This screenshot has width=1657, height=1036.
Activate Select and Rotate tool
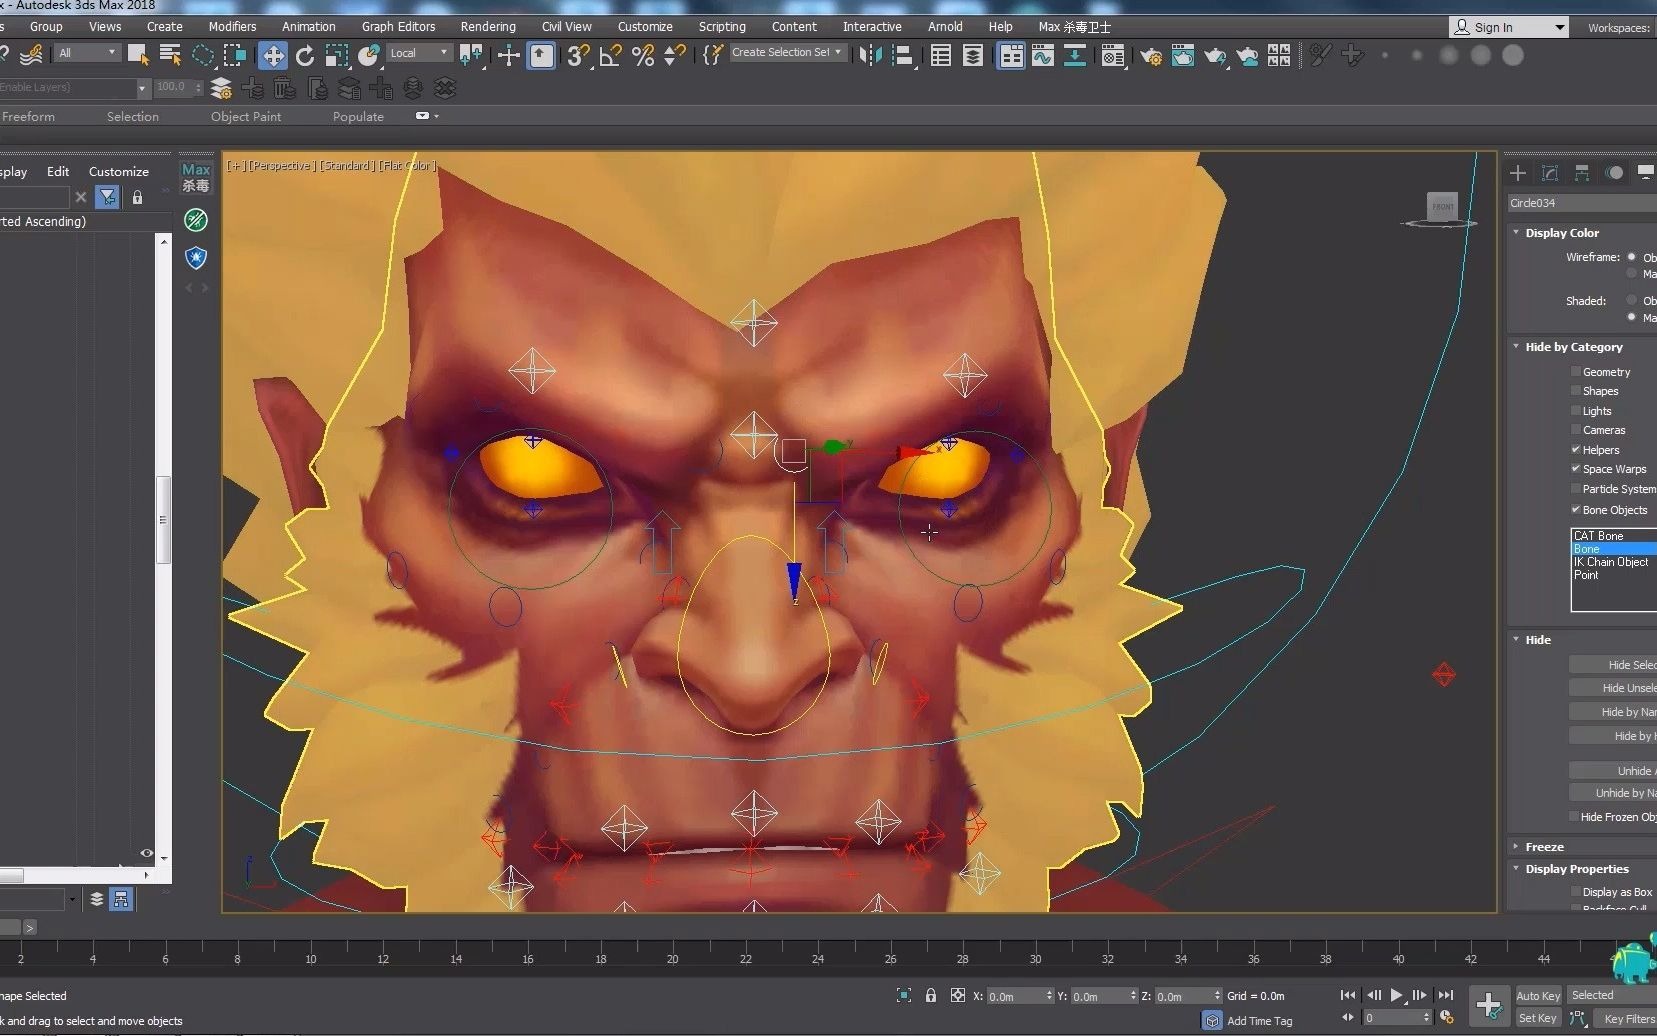click(x=305, y=55)
